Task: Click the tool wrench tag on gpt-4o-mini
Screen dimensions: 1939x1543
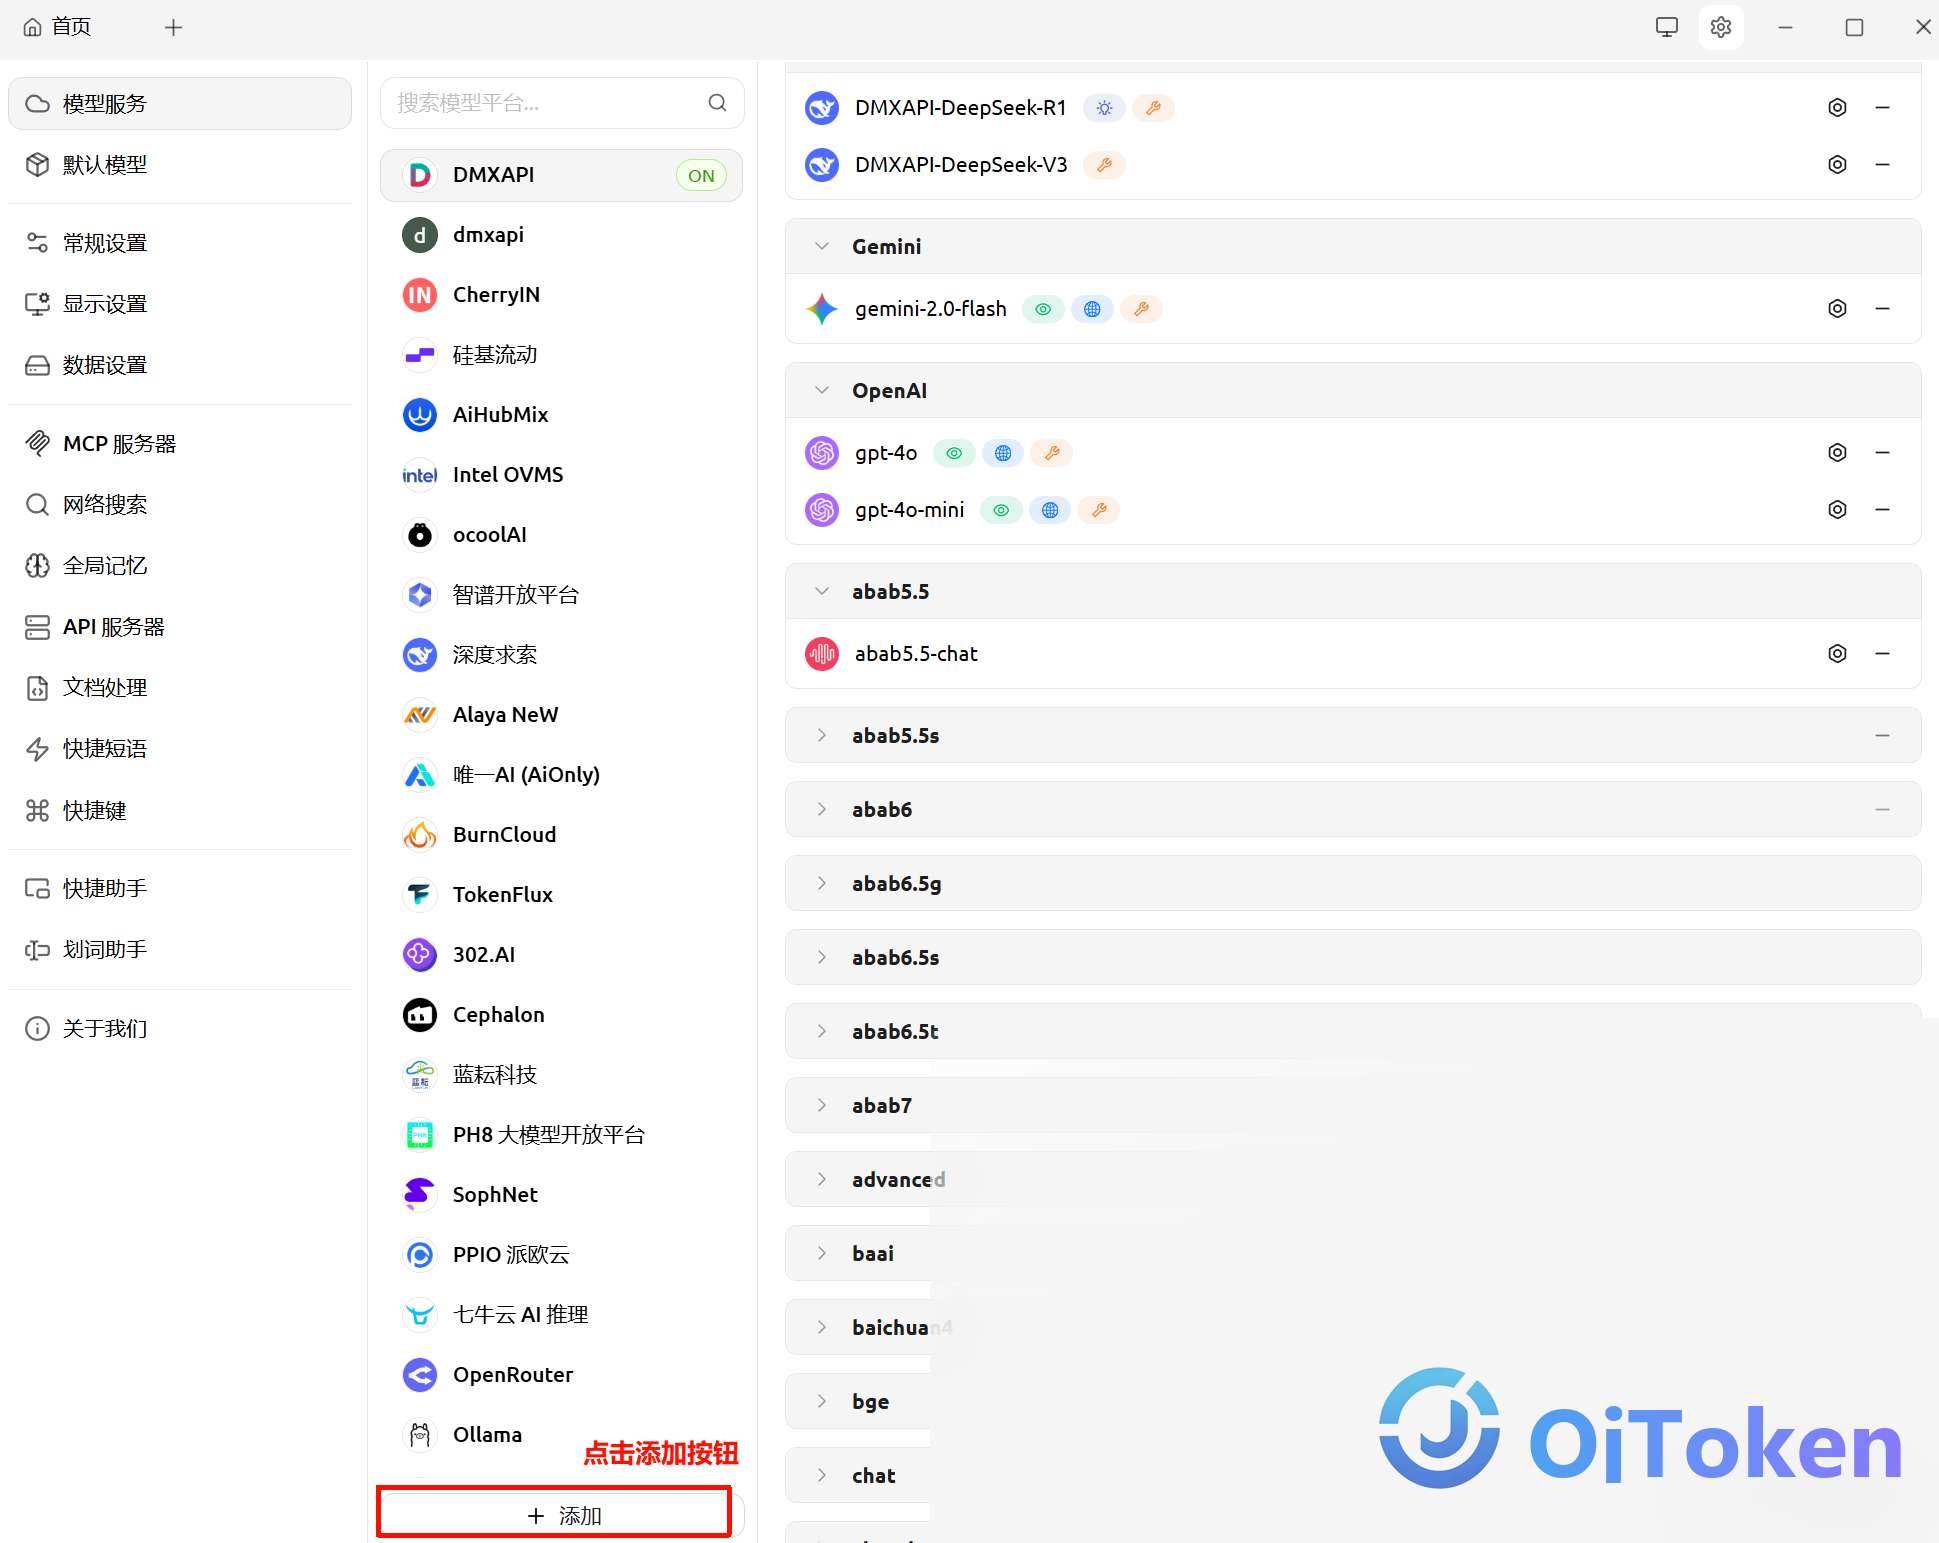Action: coord(1099,510)
